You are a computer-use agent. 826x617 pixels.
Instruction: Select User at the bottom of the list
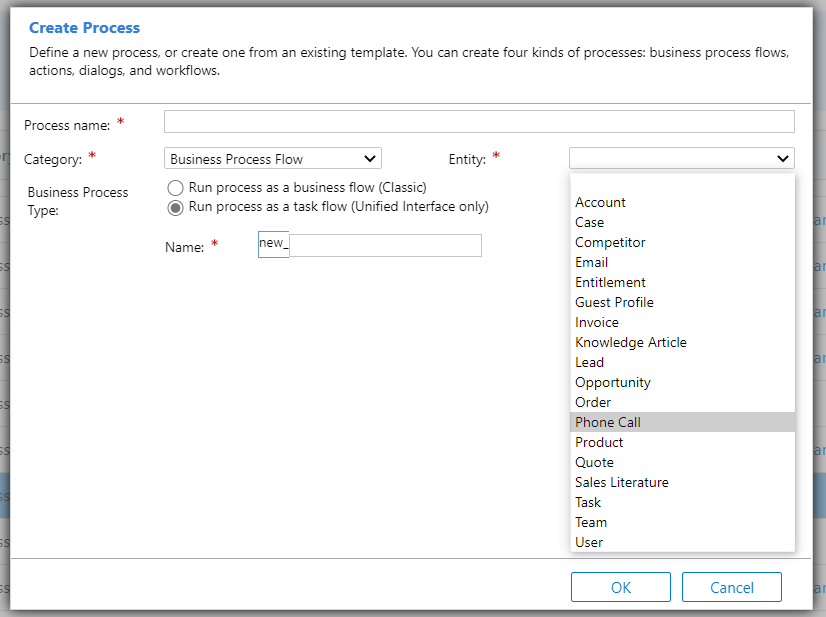(x=588, y=542)
